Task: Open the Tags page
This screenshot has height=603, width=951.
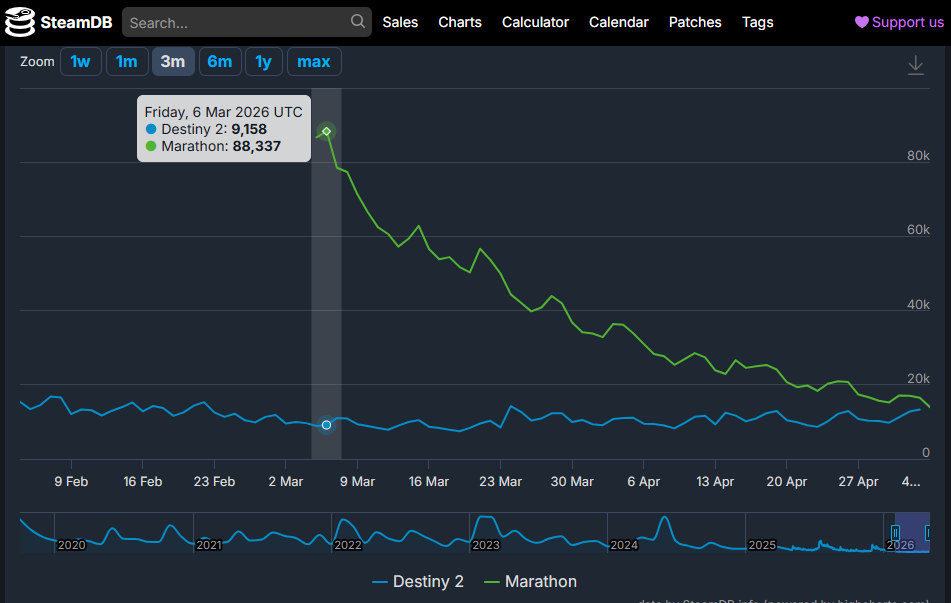Action: click(758, 22)
